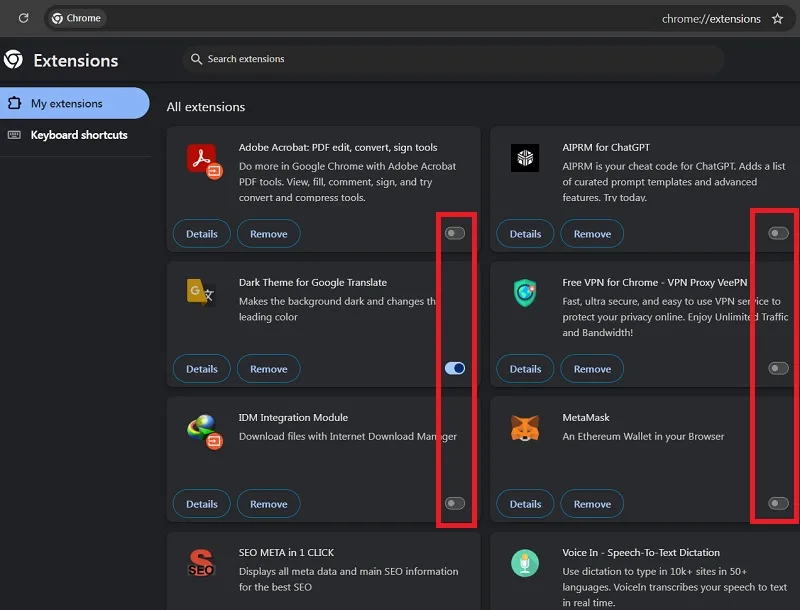The image size is (800, 610).
Task: Click the Free VPN VeePN shield icon
Action: (x=524, y=293)
